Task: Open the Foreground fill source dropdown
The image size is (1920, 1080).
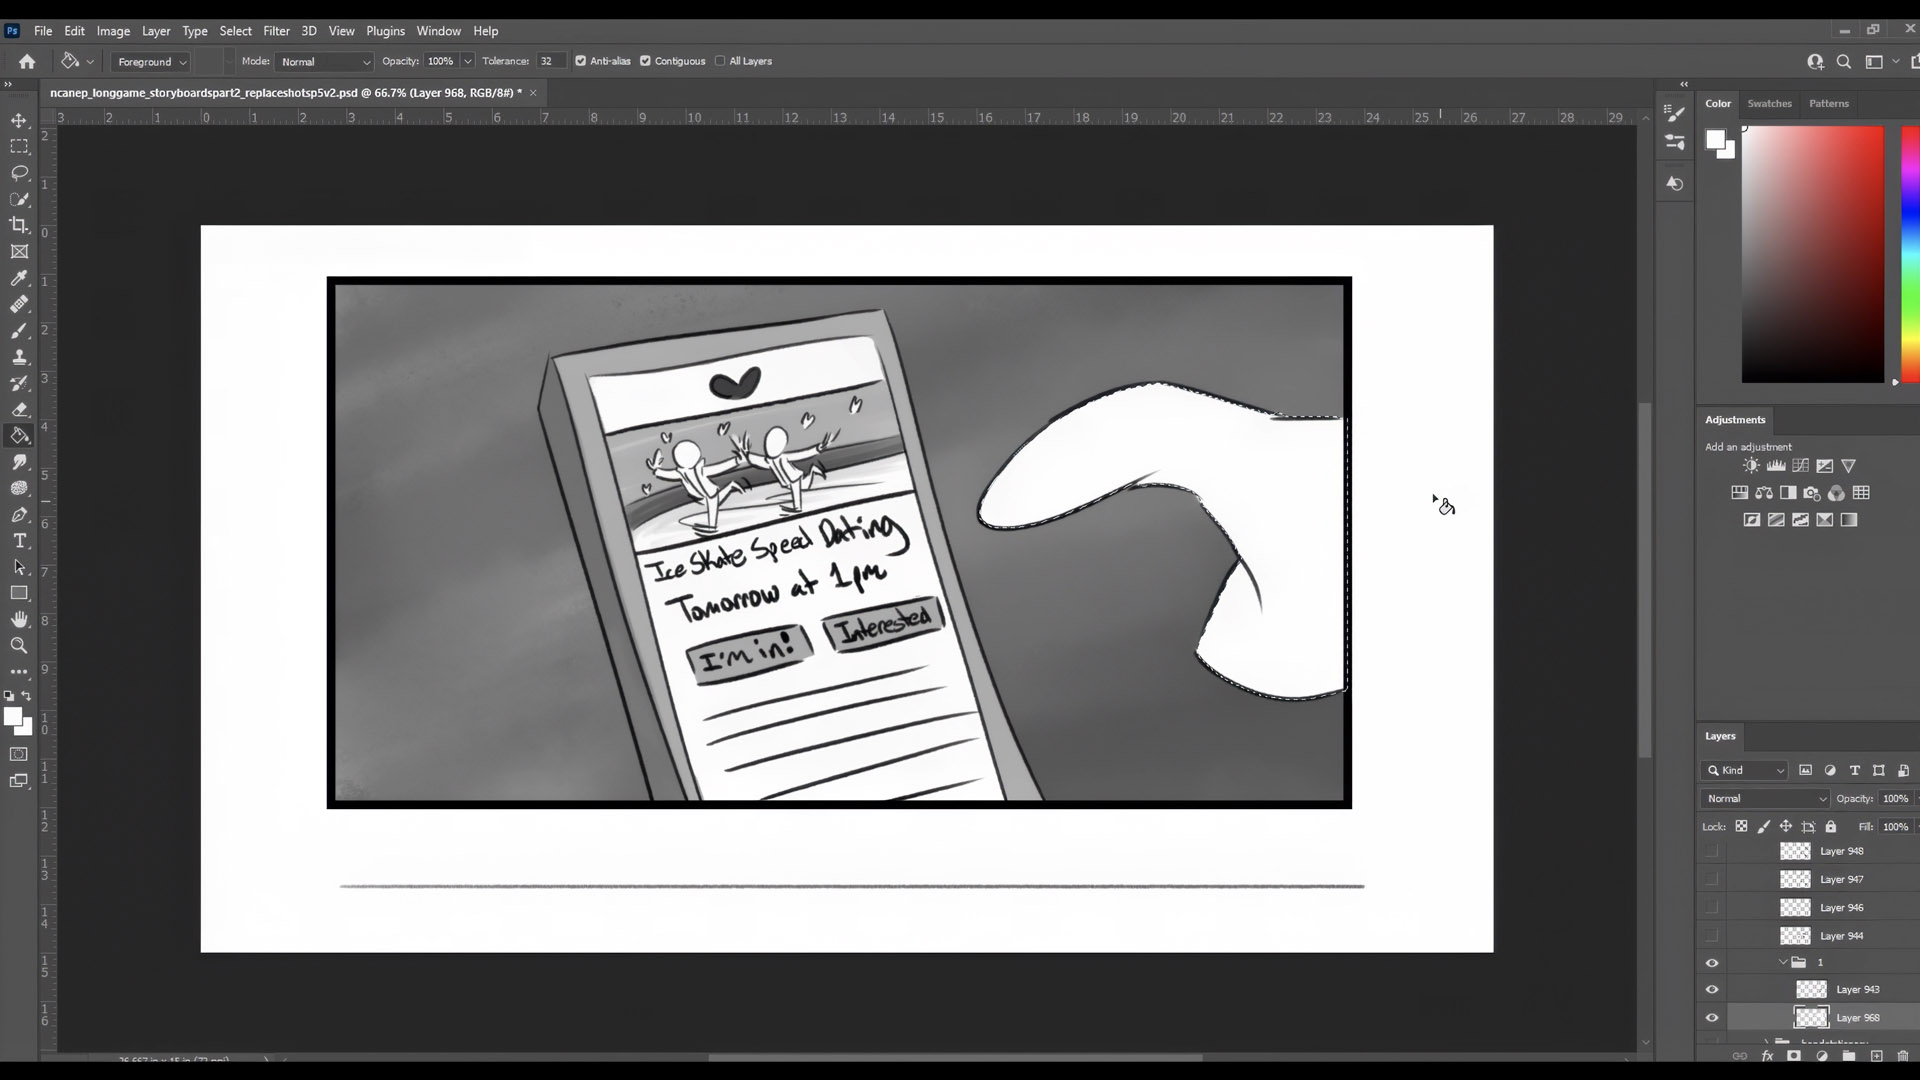Action: pyautogui.click(x=151, y=62)
